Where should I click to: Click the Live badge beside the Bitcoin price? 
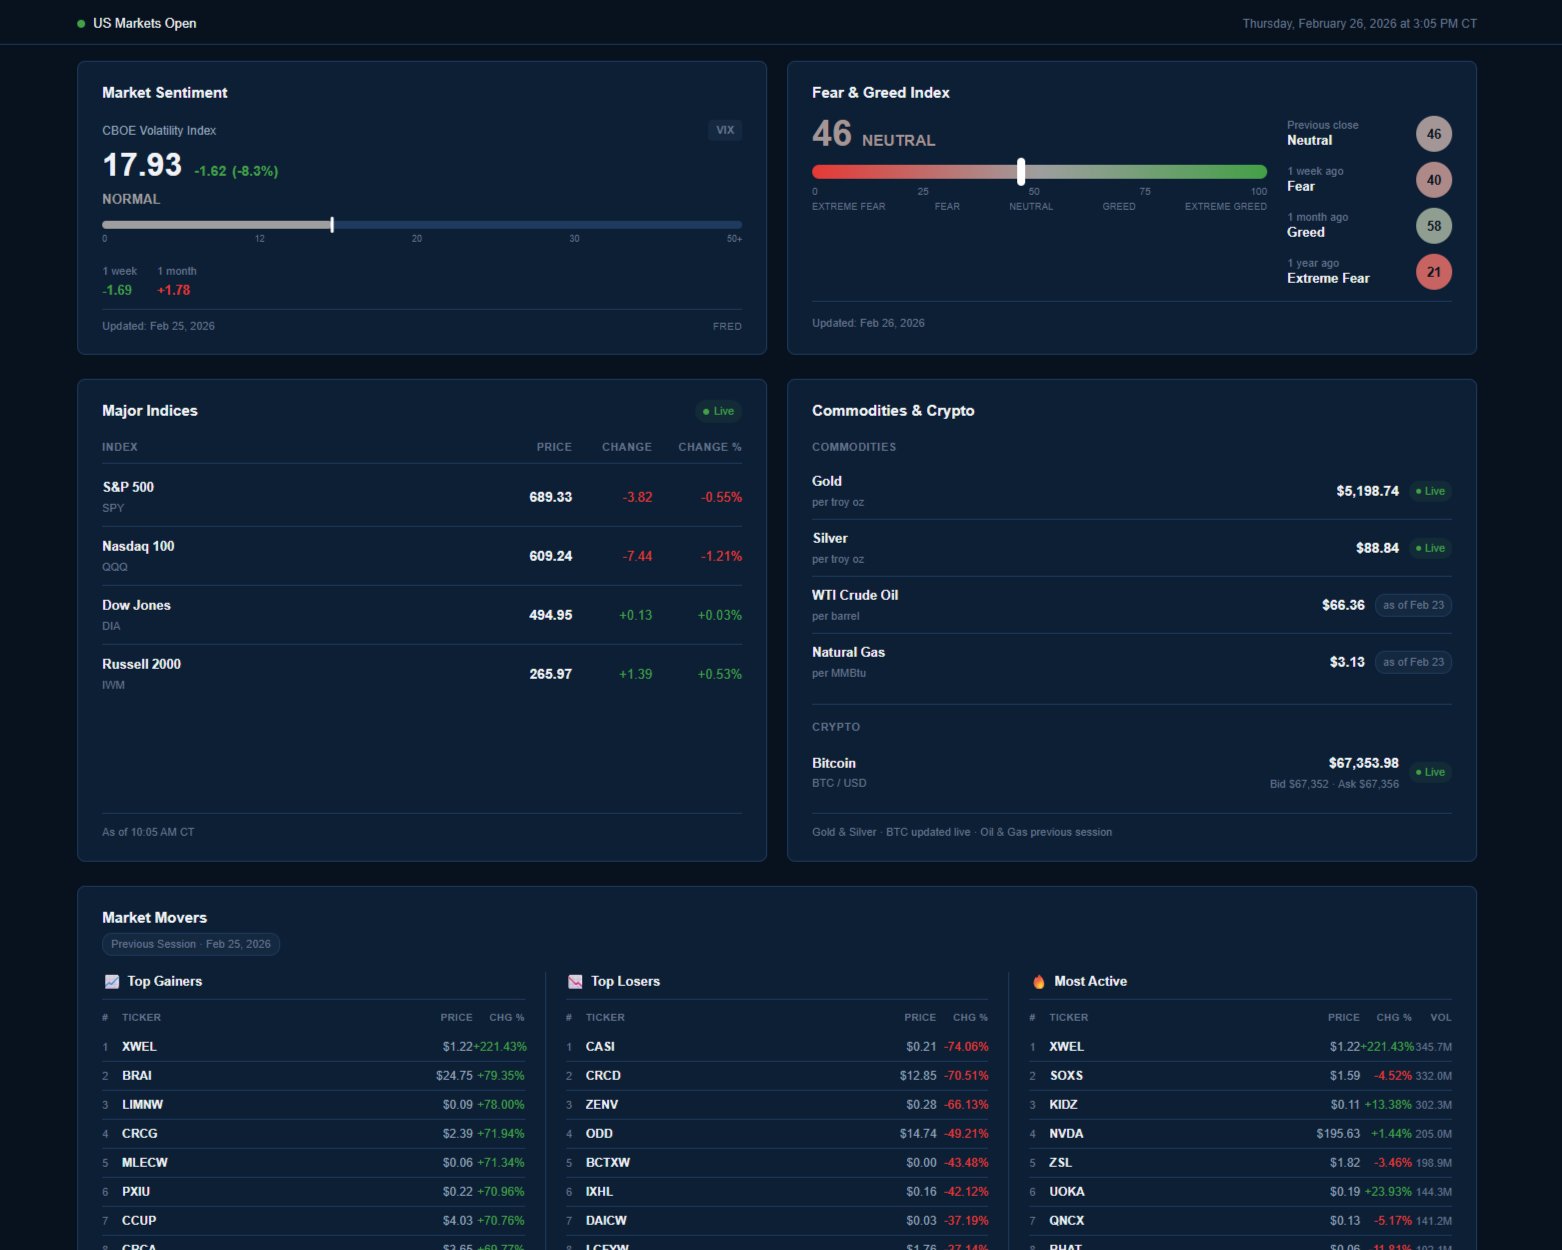pyautogui.click(x=1430, y=771)
